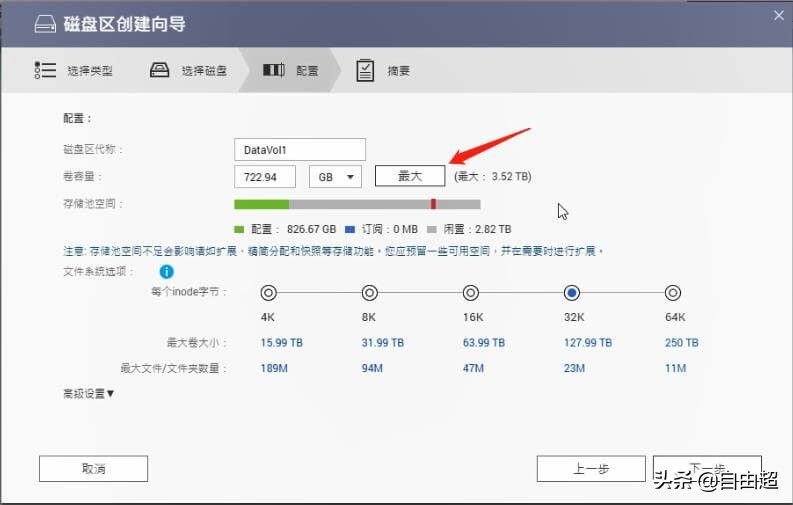Close the volume creation wizard
The height and width of the screenshot is (505, 793).
click(778, 15)
